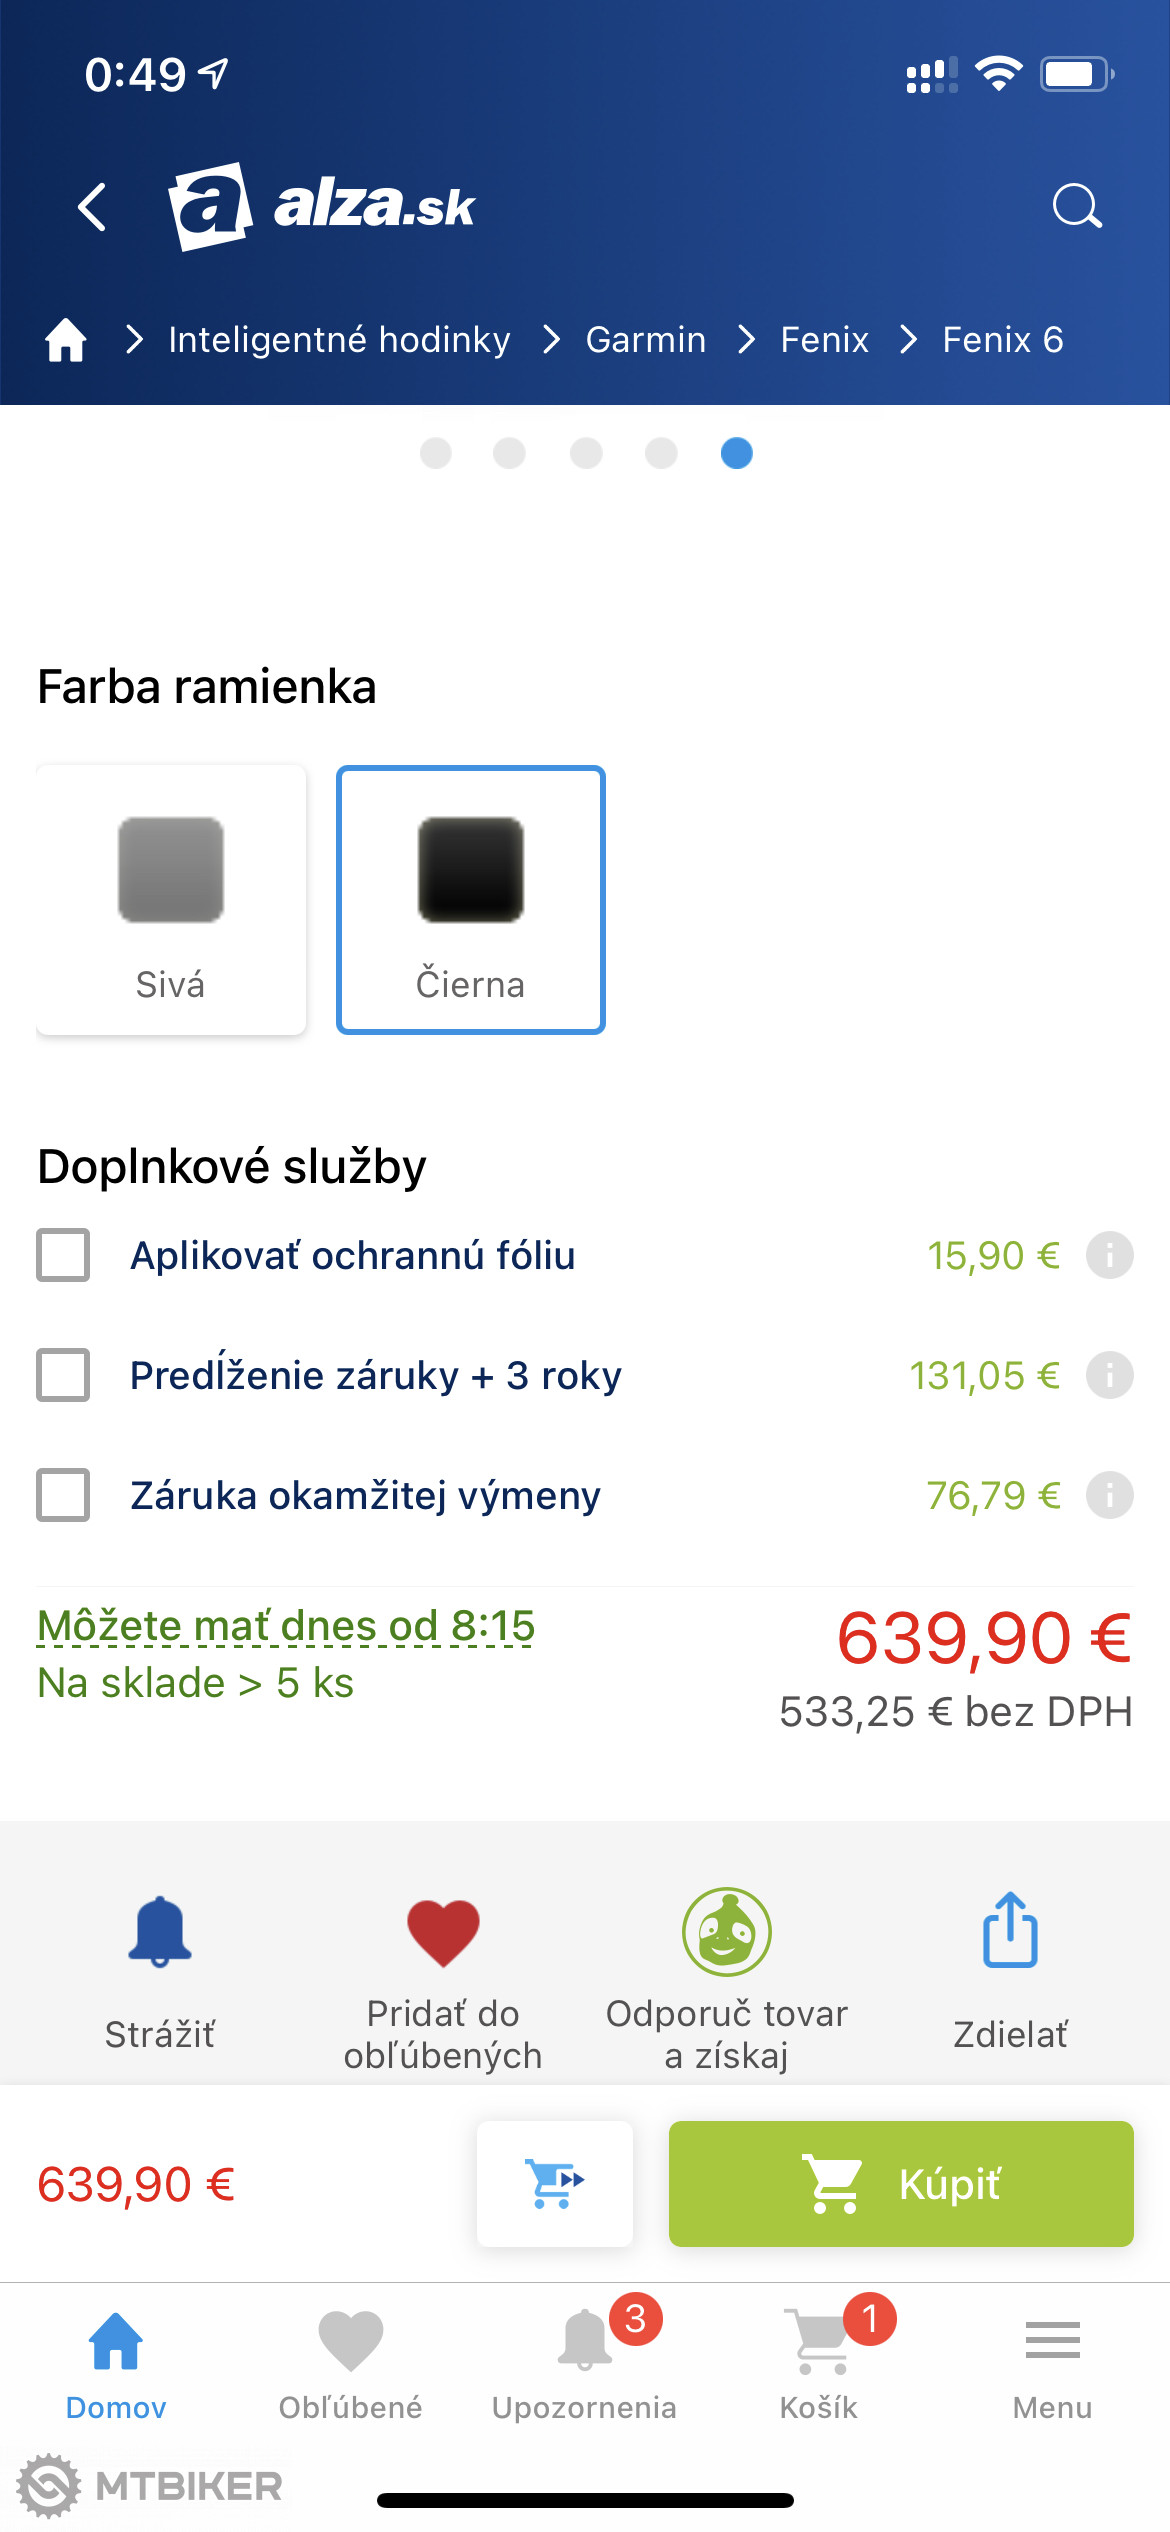Tap the Strážiť bell icon
This screenshot has height=2532, width=1170.
(x=160, y=1931)
